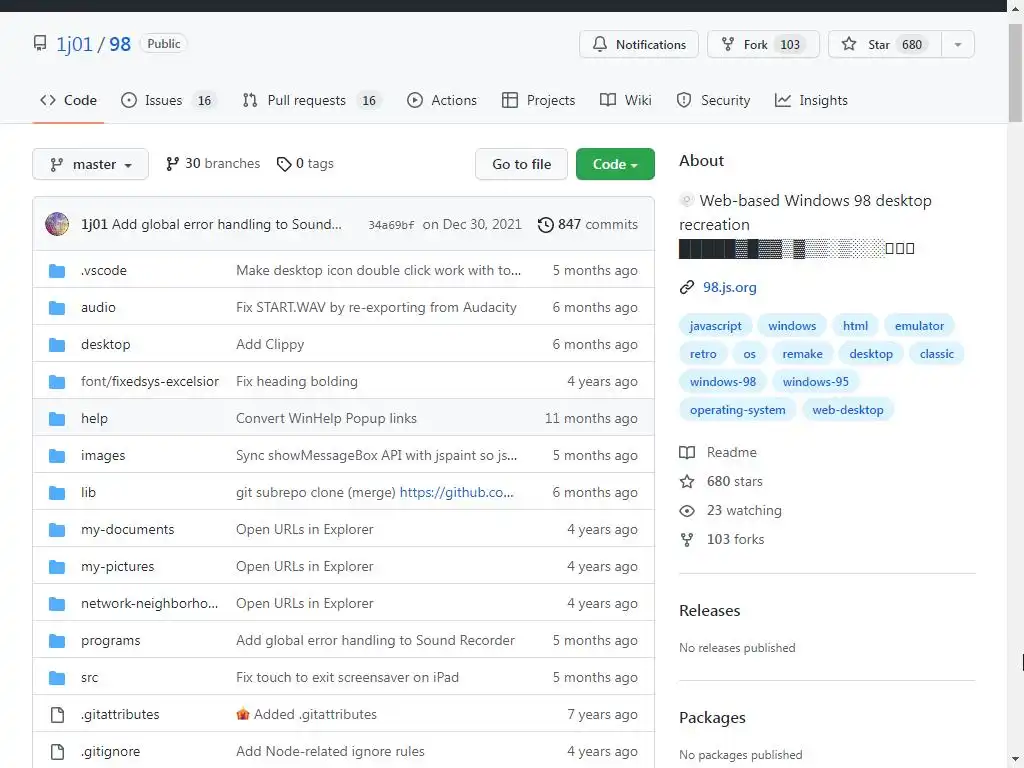Select the html topic tag
The height and width of the screenshot is (768, 1024).
point(855,326)
